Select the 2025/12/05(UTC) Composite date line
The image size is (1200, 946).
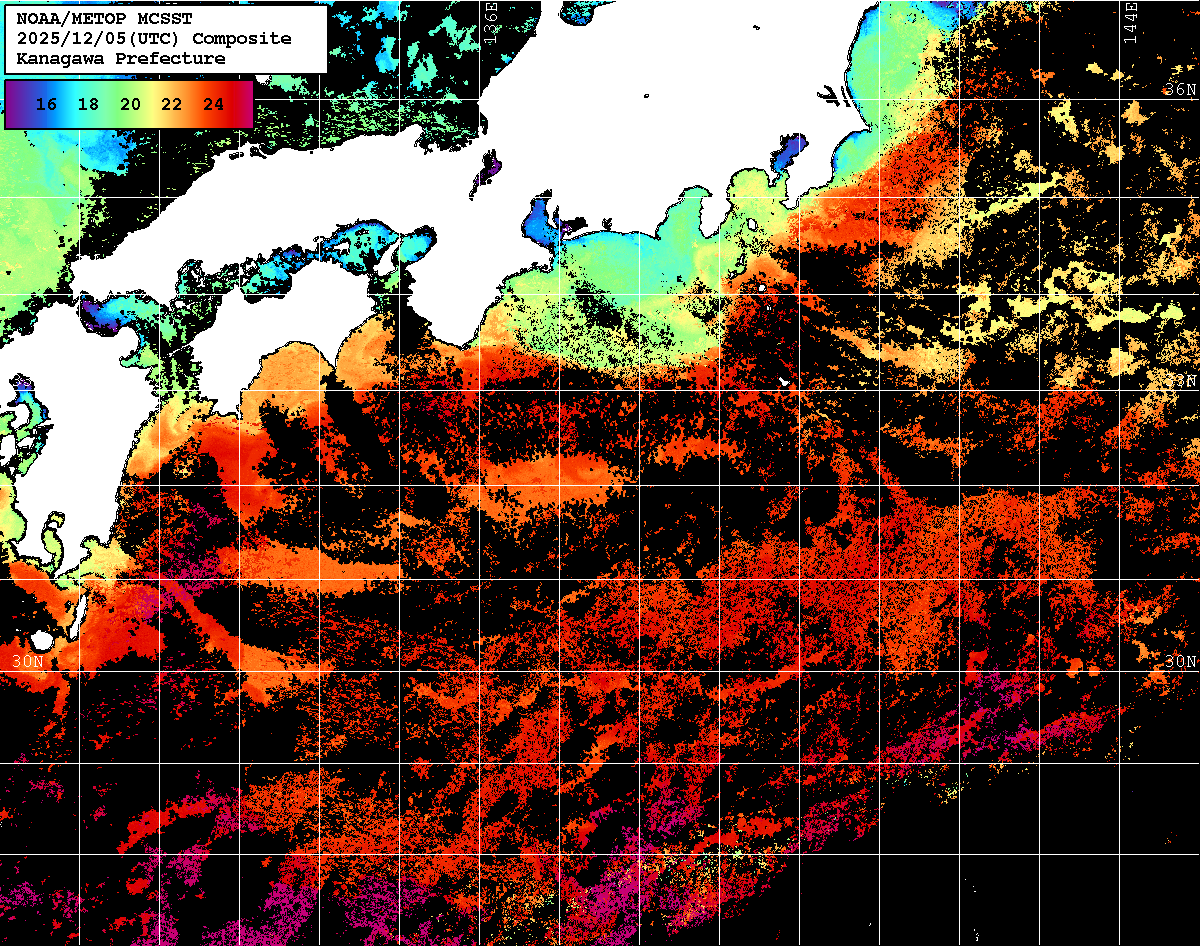click(x=154, y=39)
